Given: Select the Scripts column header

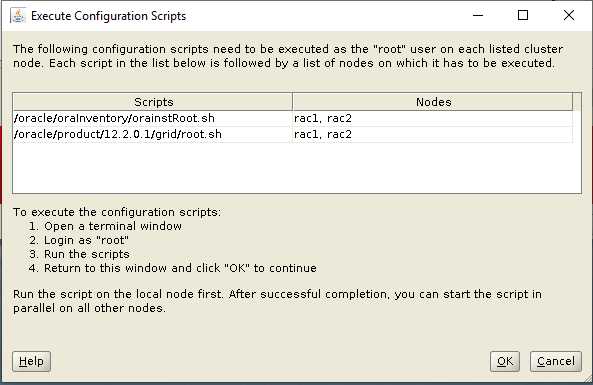Looking at the screenshot, I should pyautogui.click(x=153, y=102).
